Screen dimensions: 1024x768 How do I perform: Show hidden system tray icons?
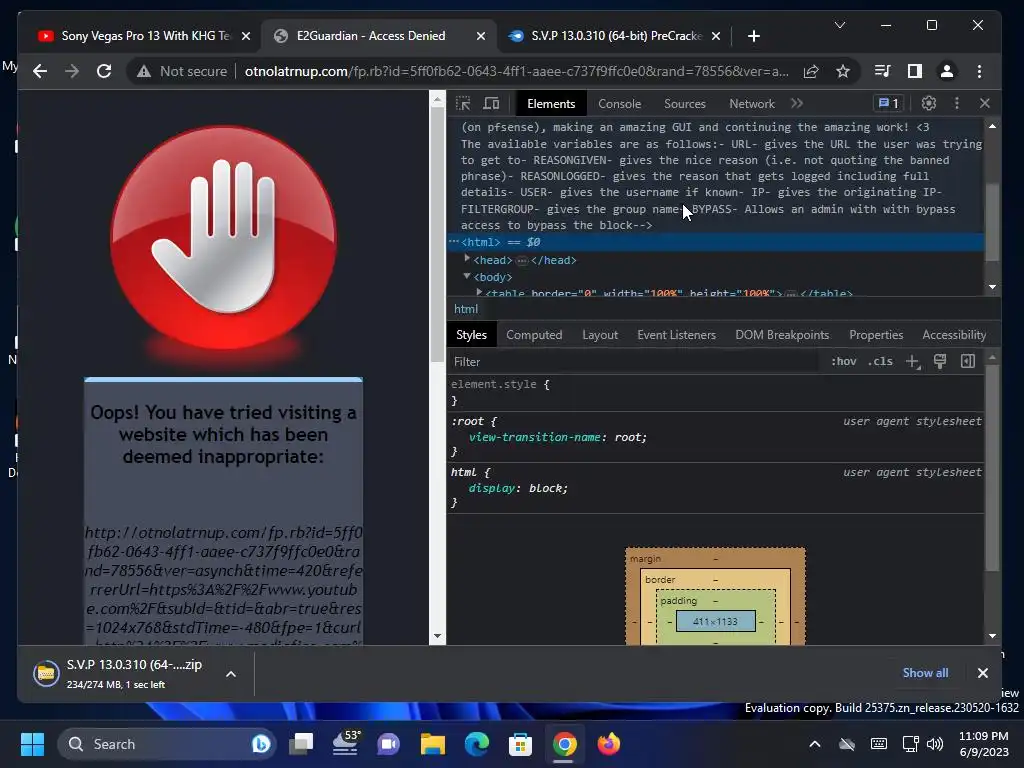[x=814, y=744]
